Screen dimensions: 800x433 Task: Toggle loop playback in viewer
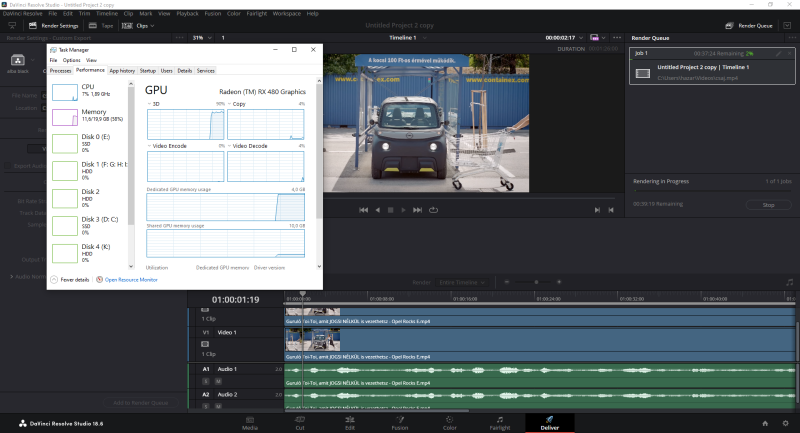(x=433, y=210)
